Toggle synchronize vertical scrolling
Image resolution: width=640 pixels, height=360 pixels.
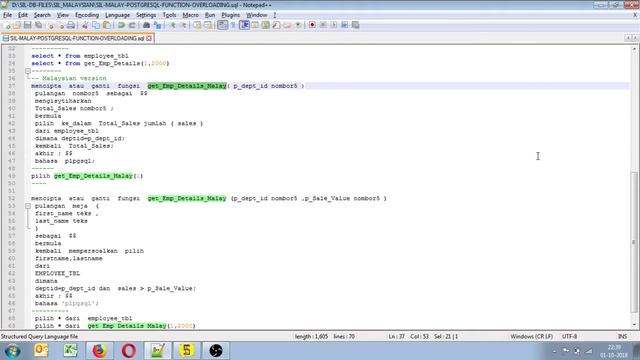pos(197,25)
